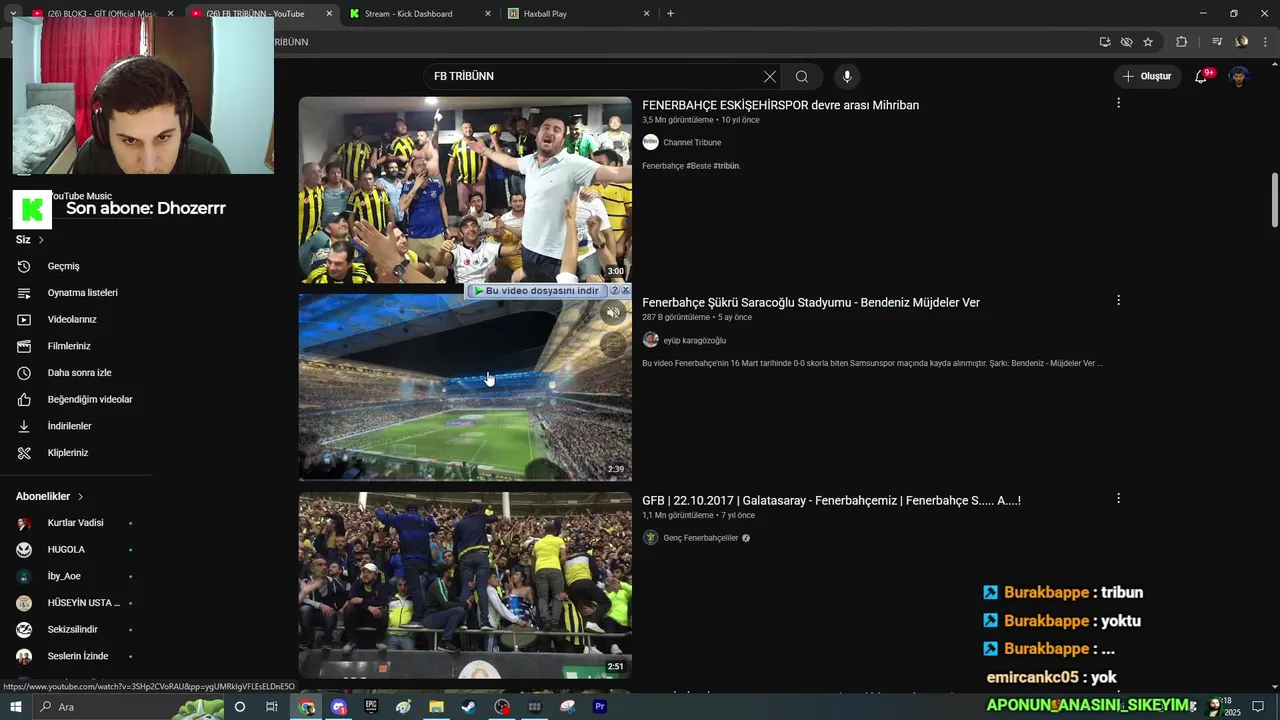Start voice search with the microphone icon

pyautogui.click(x=847, y=77)
